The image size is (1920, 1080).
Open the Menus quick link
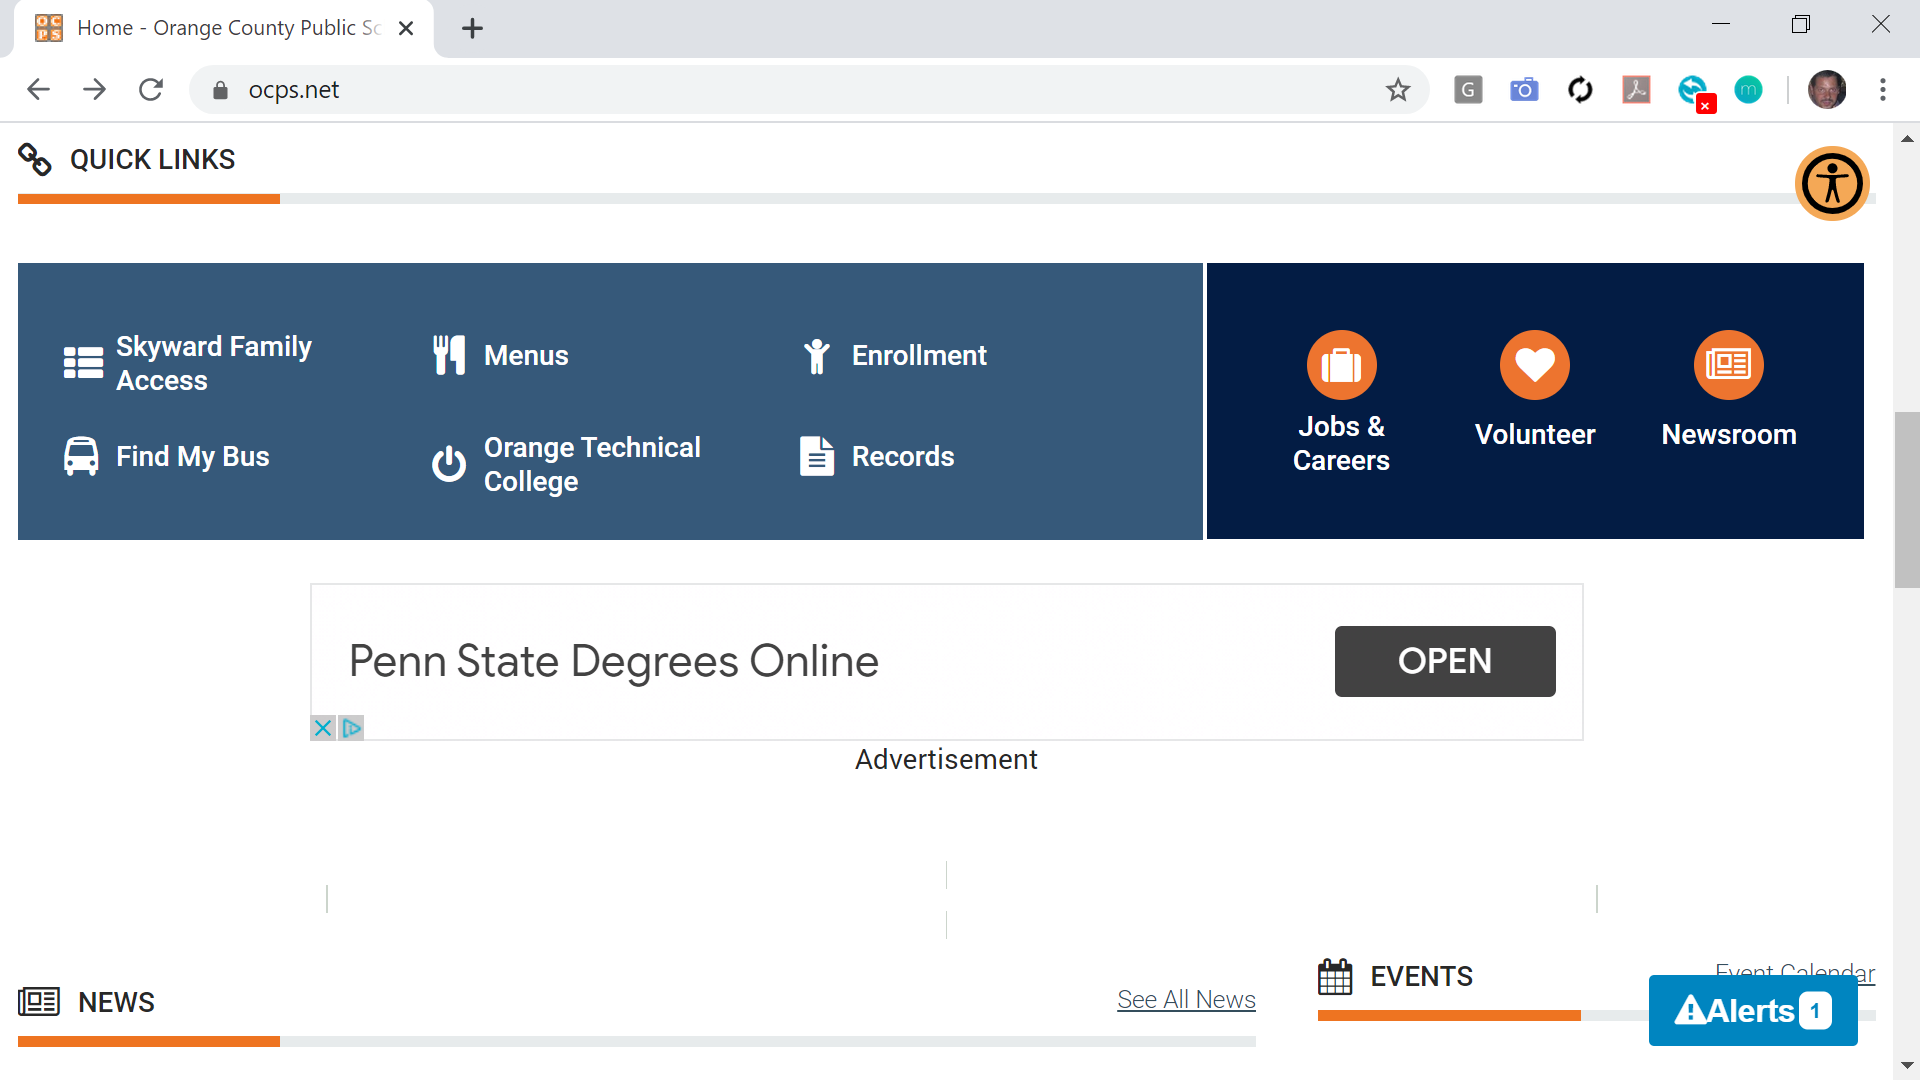coord(526,355)
